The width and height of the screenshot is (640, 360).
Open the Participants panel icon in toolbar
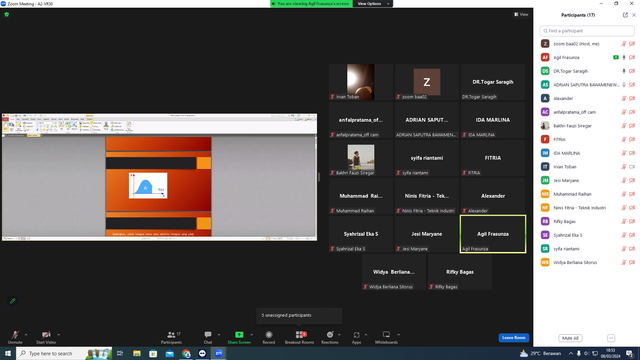(x=171, y=335)
